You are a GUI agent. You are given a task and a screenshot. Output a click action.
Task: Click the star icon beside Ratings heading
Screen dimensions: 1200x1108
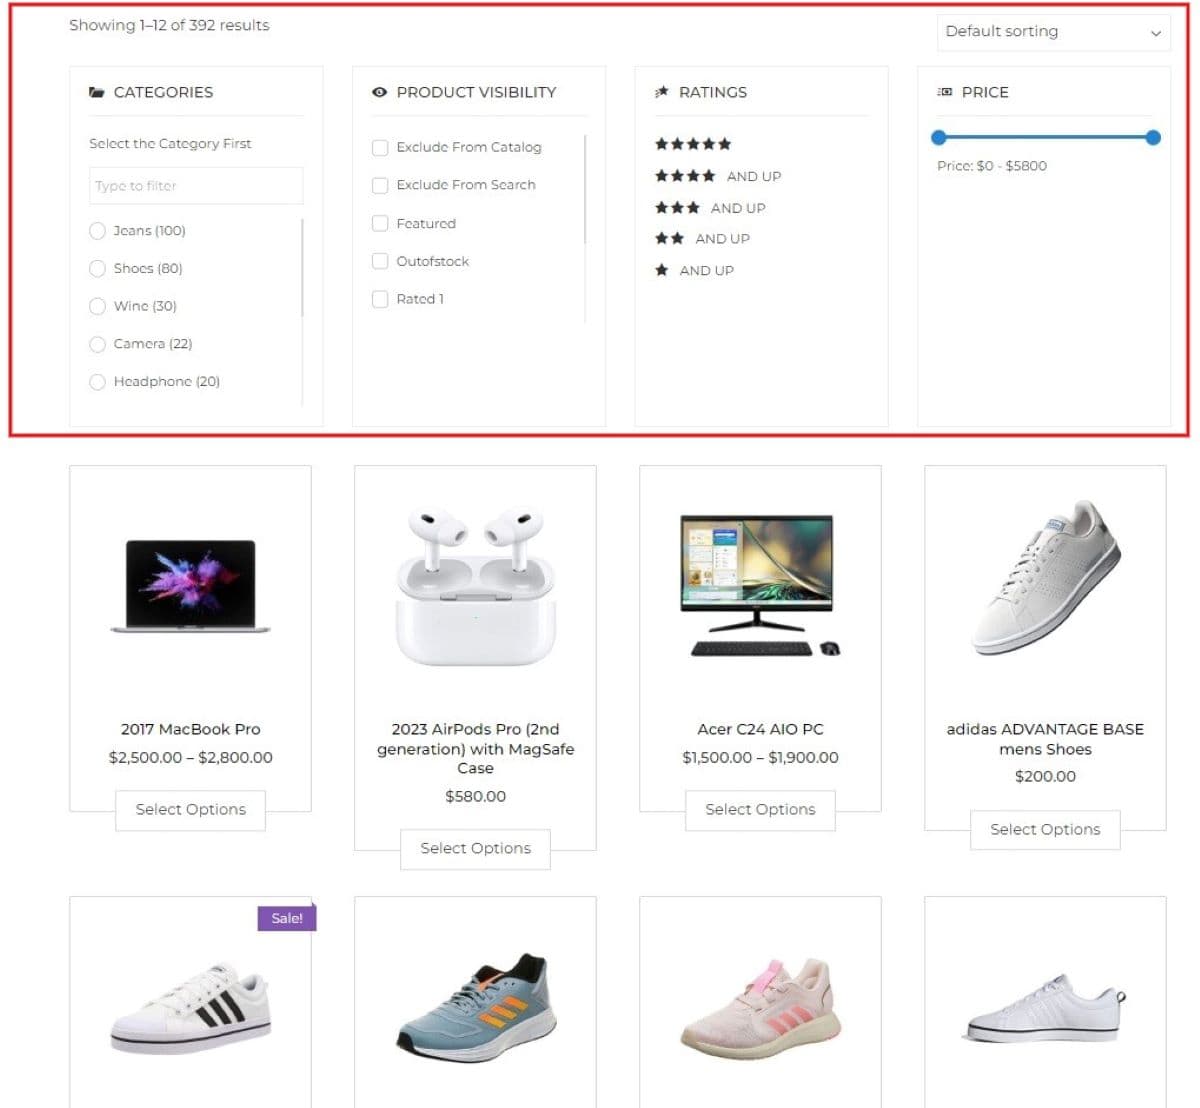click(x=661, y=92)
